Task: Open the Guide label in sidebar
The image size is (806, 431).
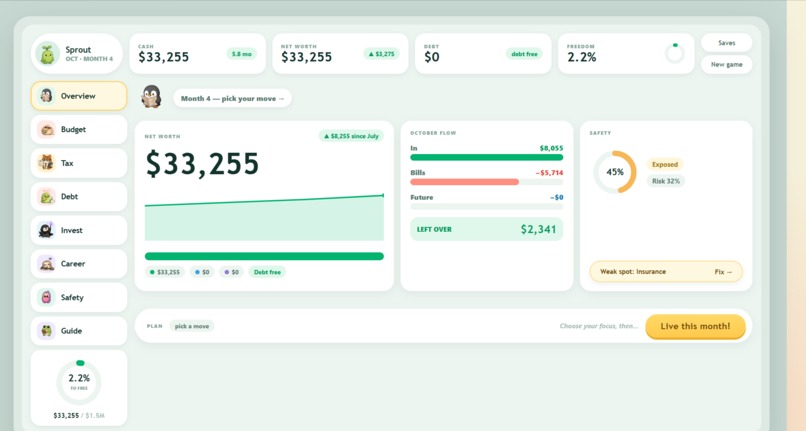Action: 71,331
